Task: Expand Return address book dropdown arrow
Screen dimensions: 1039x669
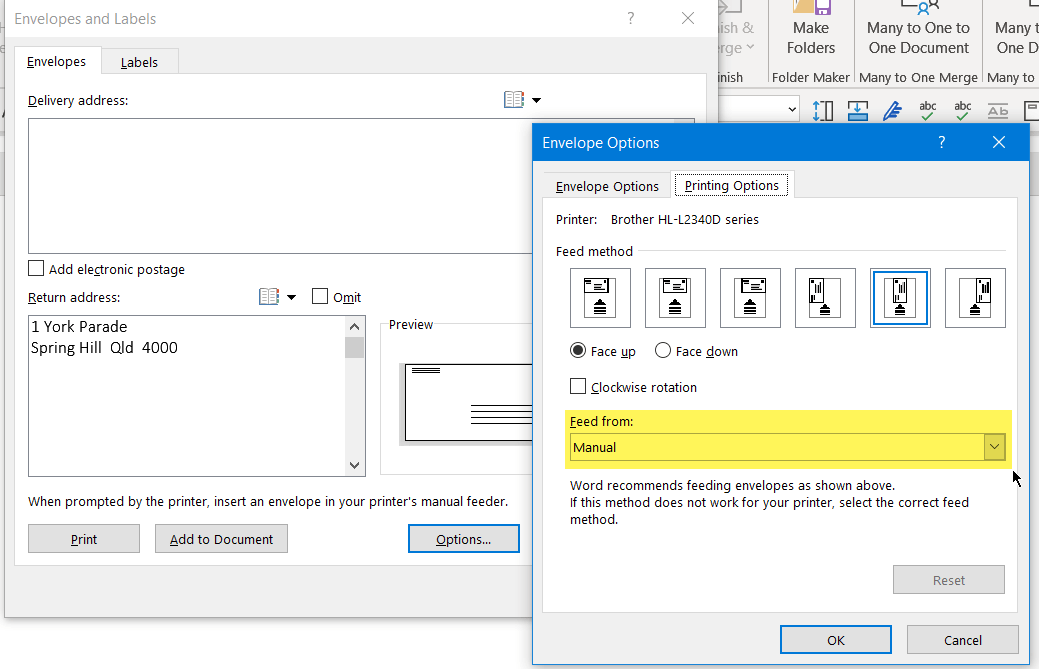Action: tap(292, 297)
